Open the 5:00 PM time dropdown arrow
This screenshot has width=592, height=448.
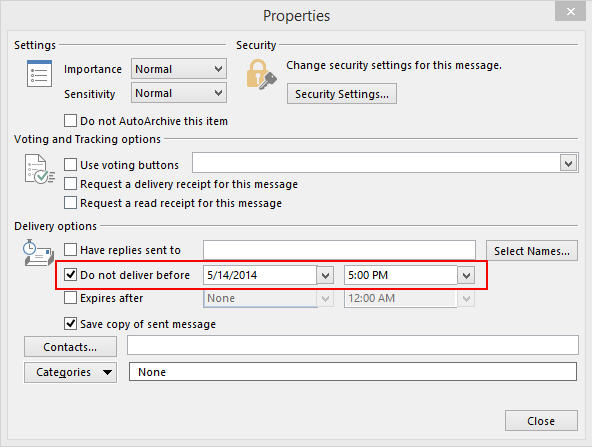click(x=466, y=276)
